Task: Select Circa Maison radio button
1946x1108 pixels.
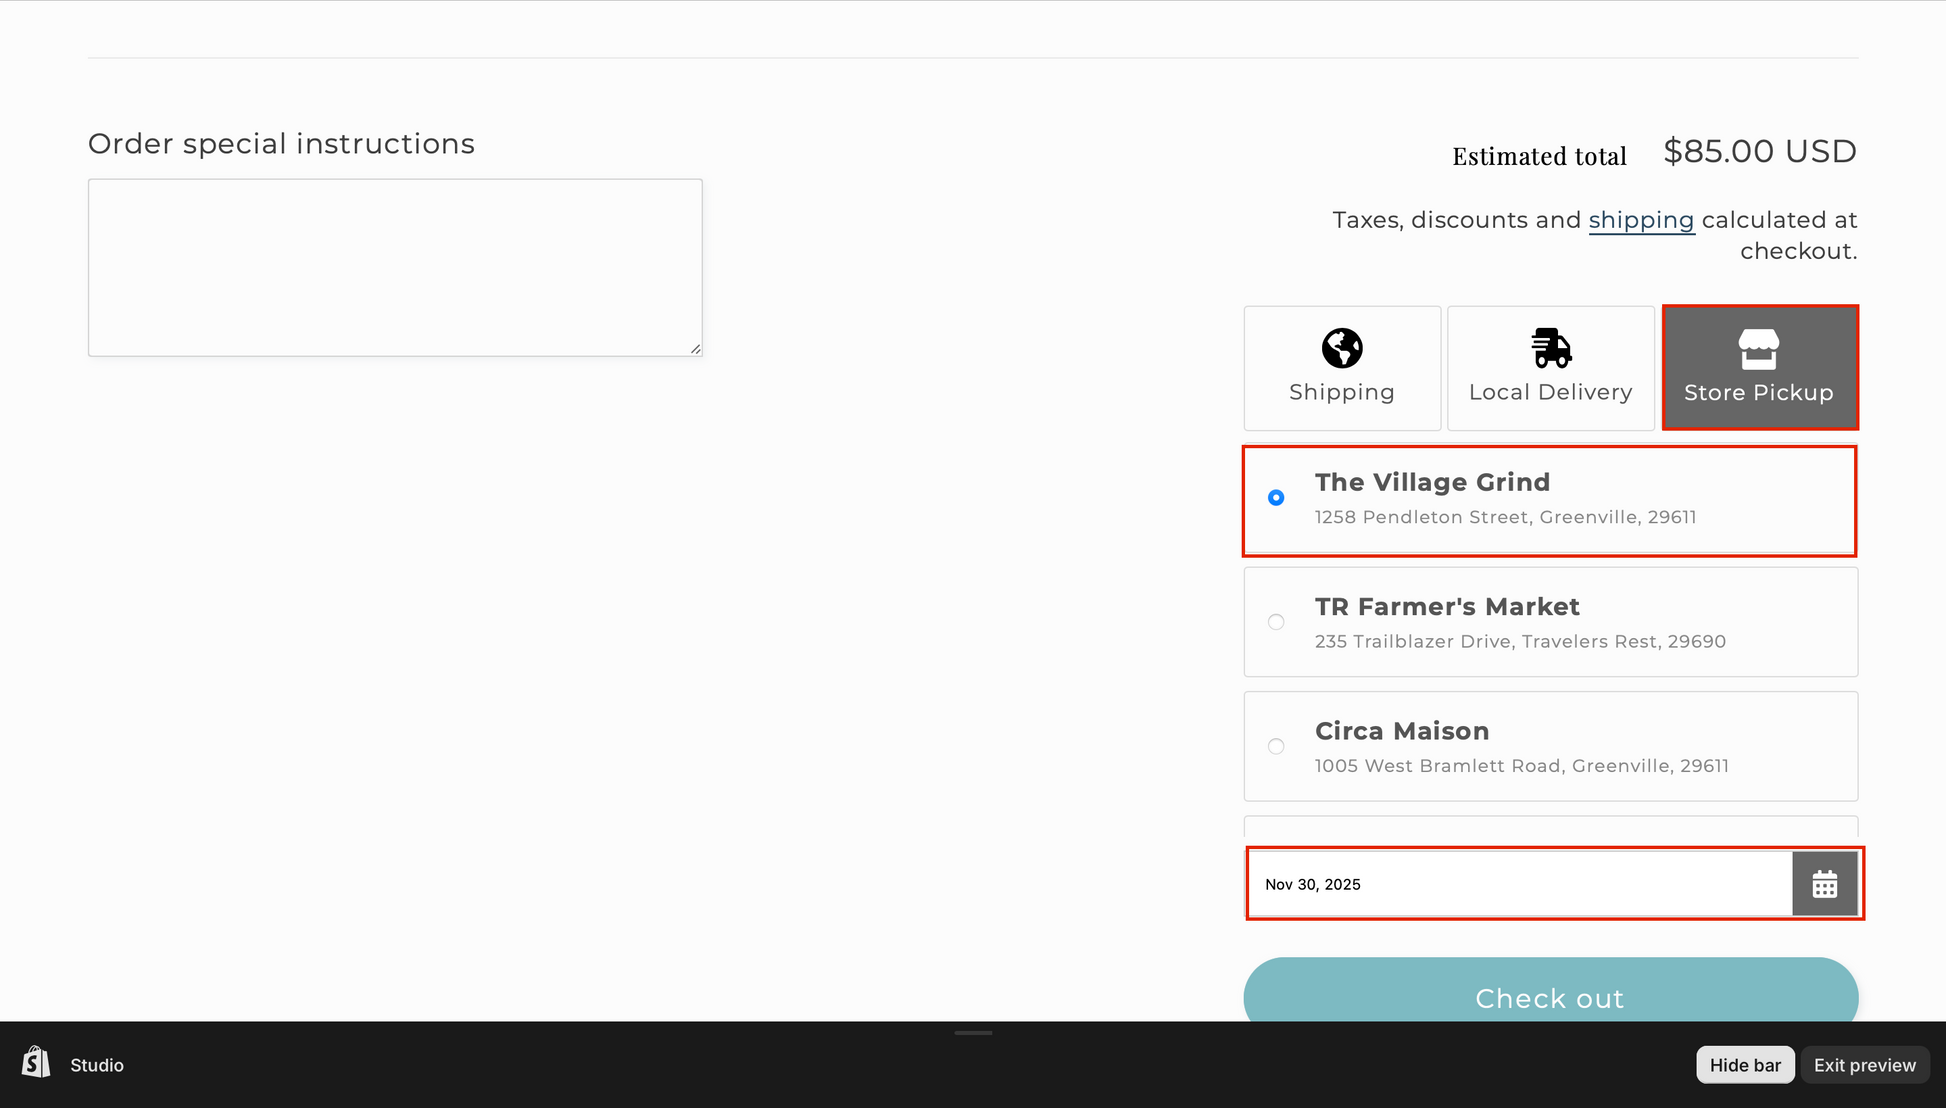Action: [1276, 747]
